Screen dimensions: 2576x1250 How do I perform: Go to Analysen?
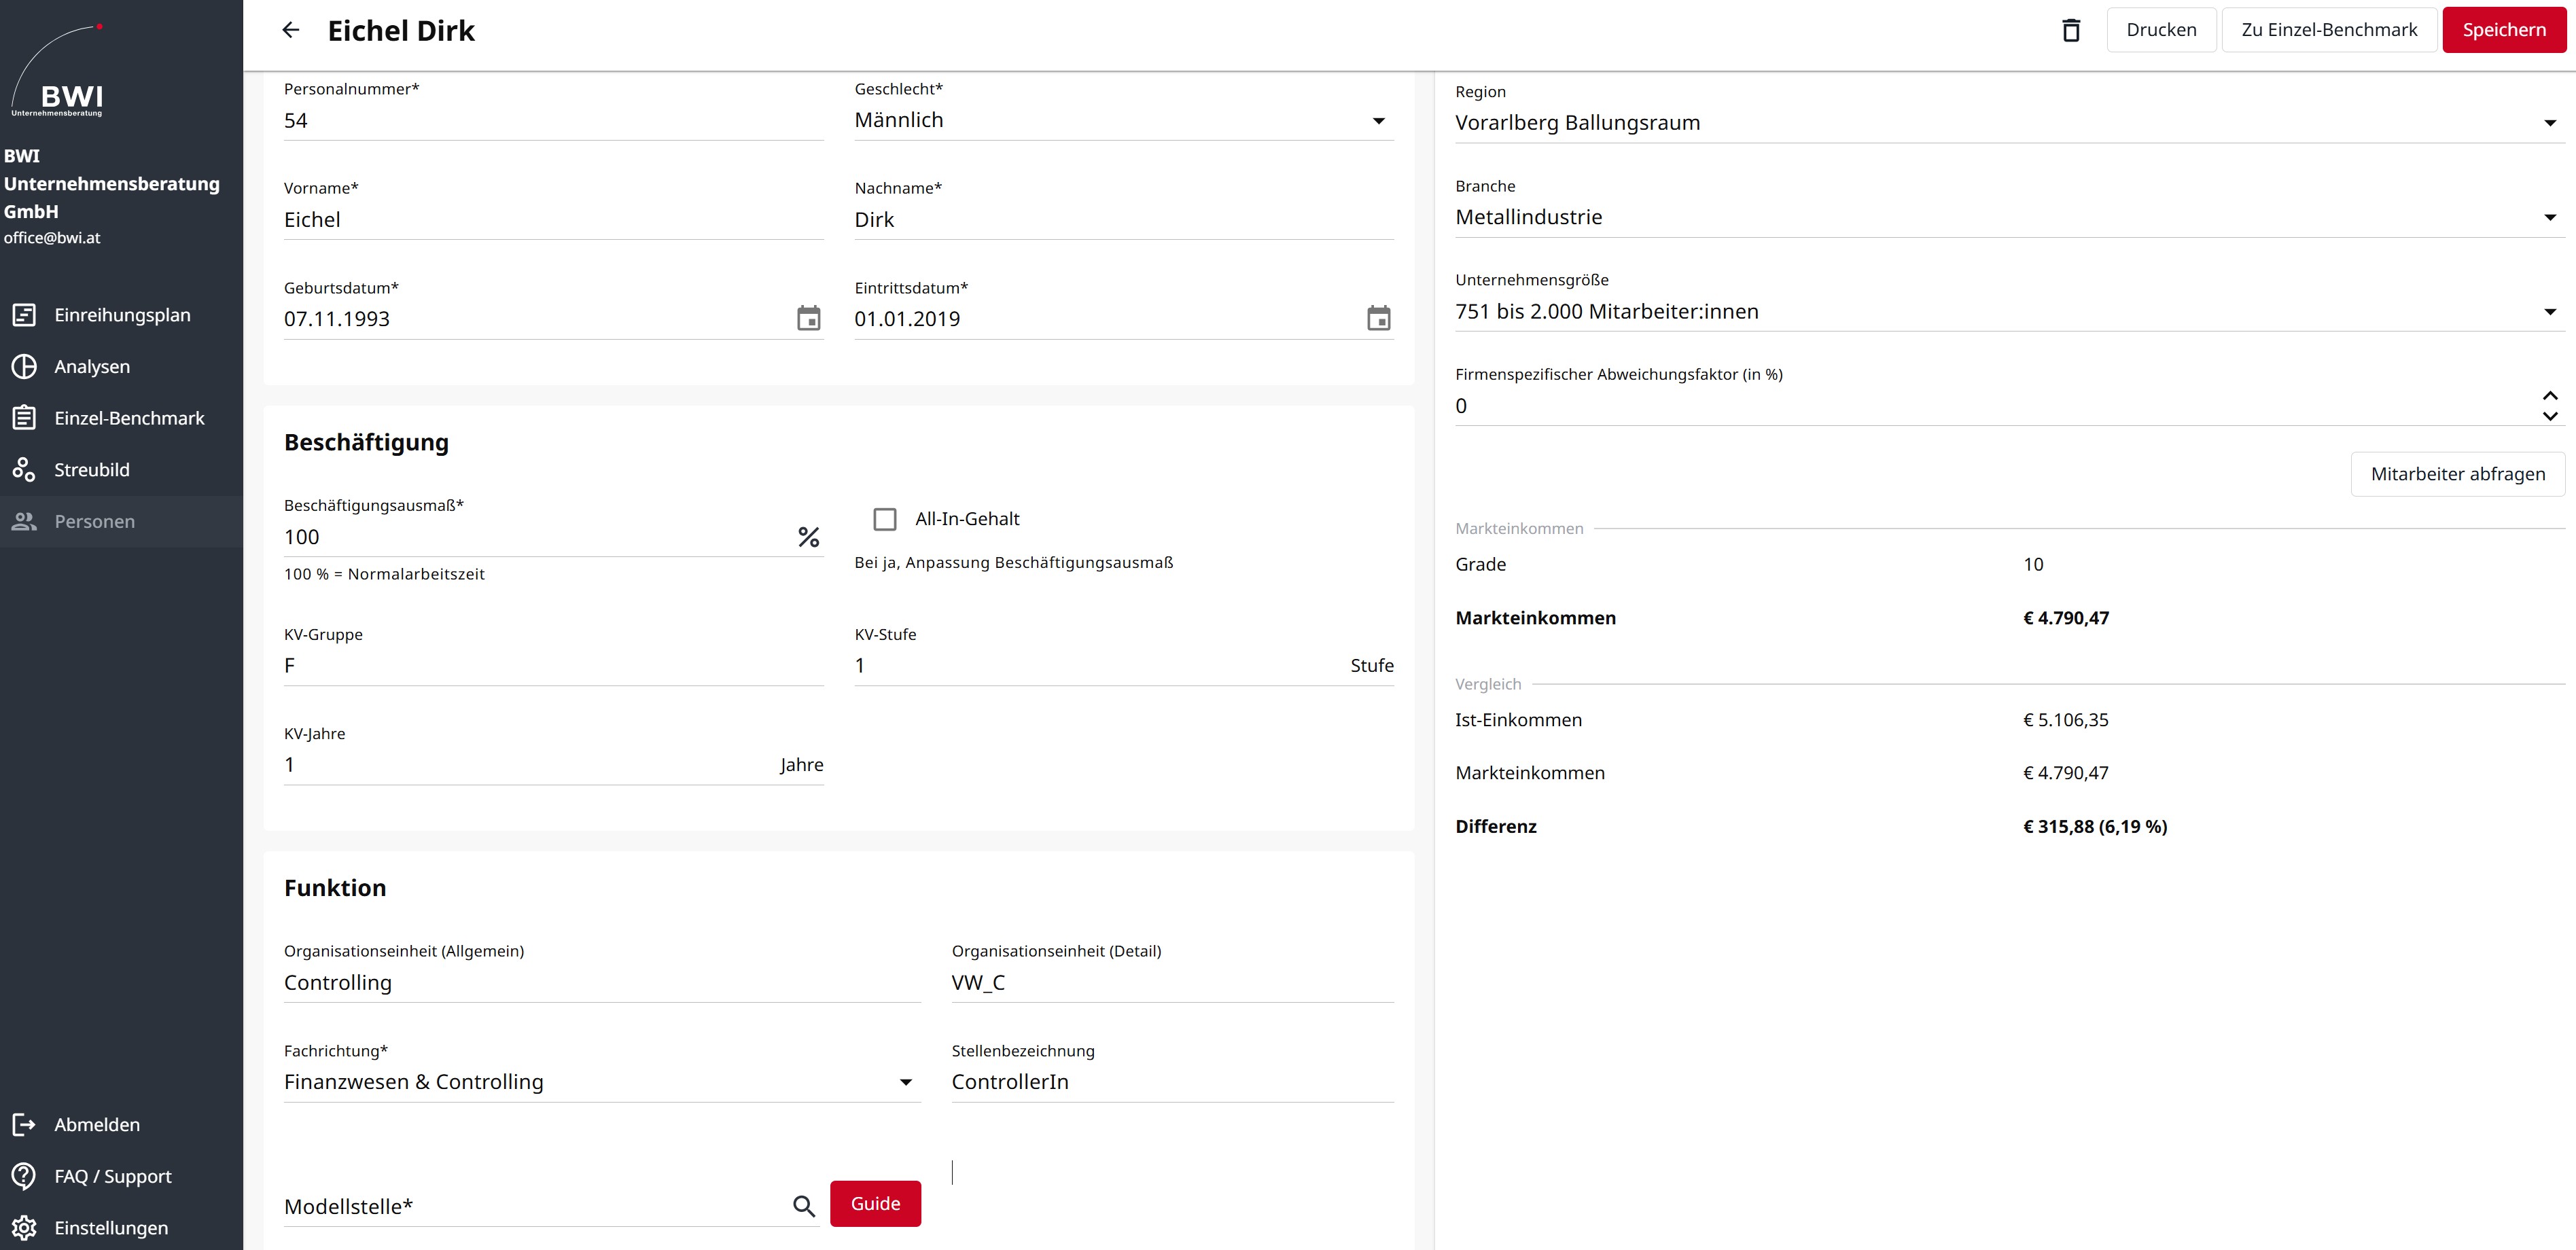coord(122,366)
